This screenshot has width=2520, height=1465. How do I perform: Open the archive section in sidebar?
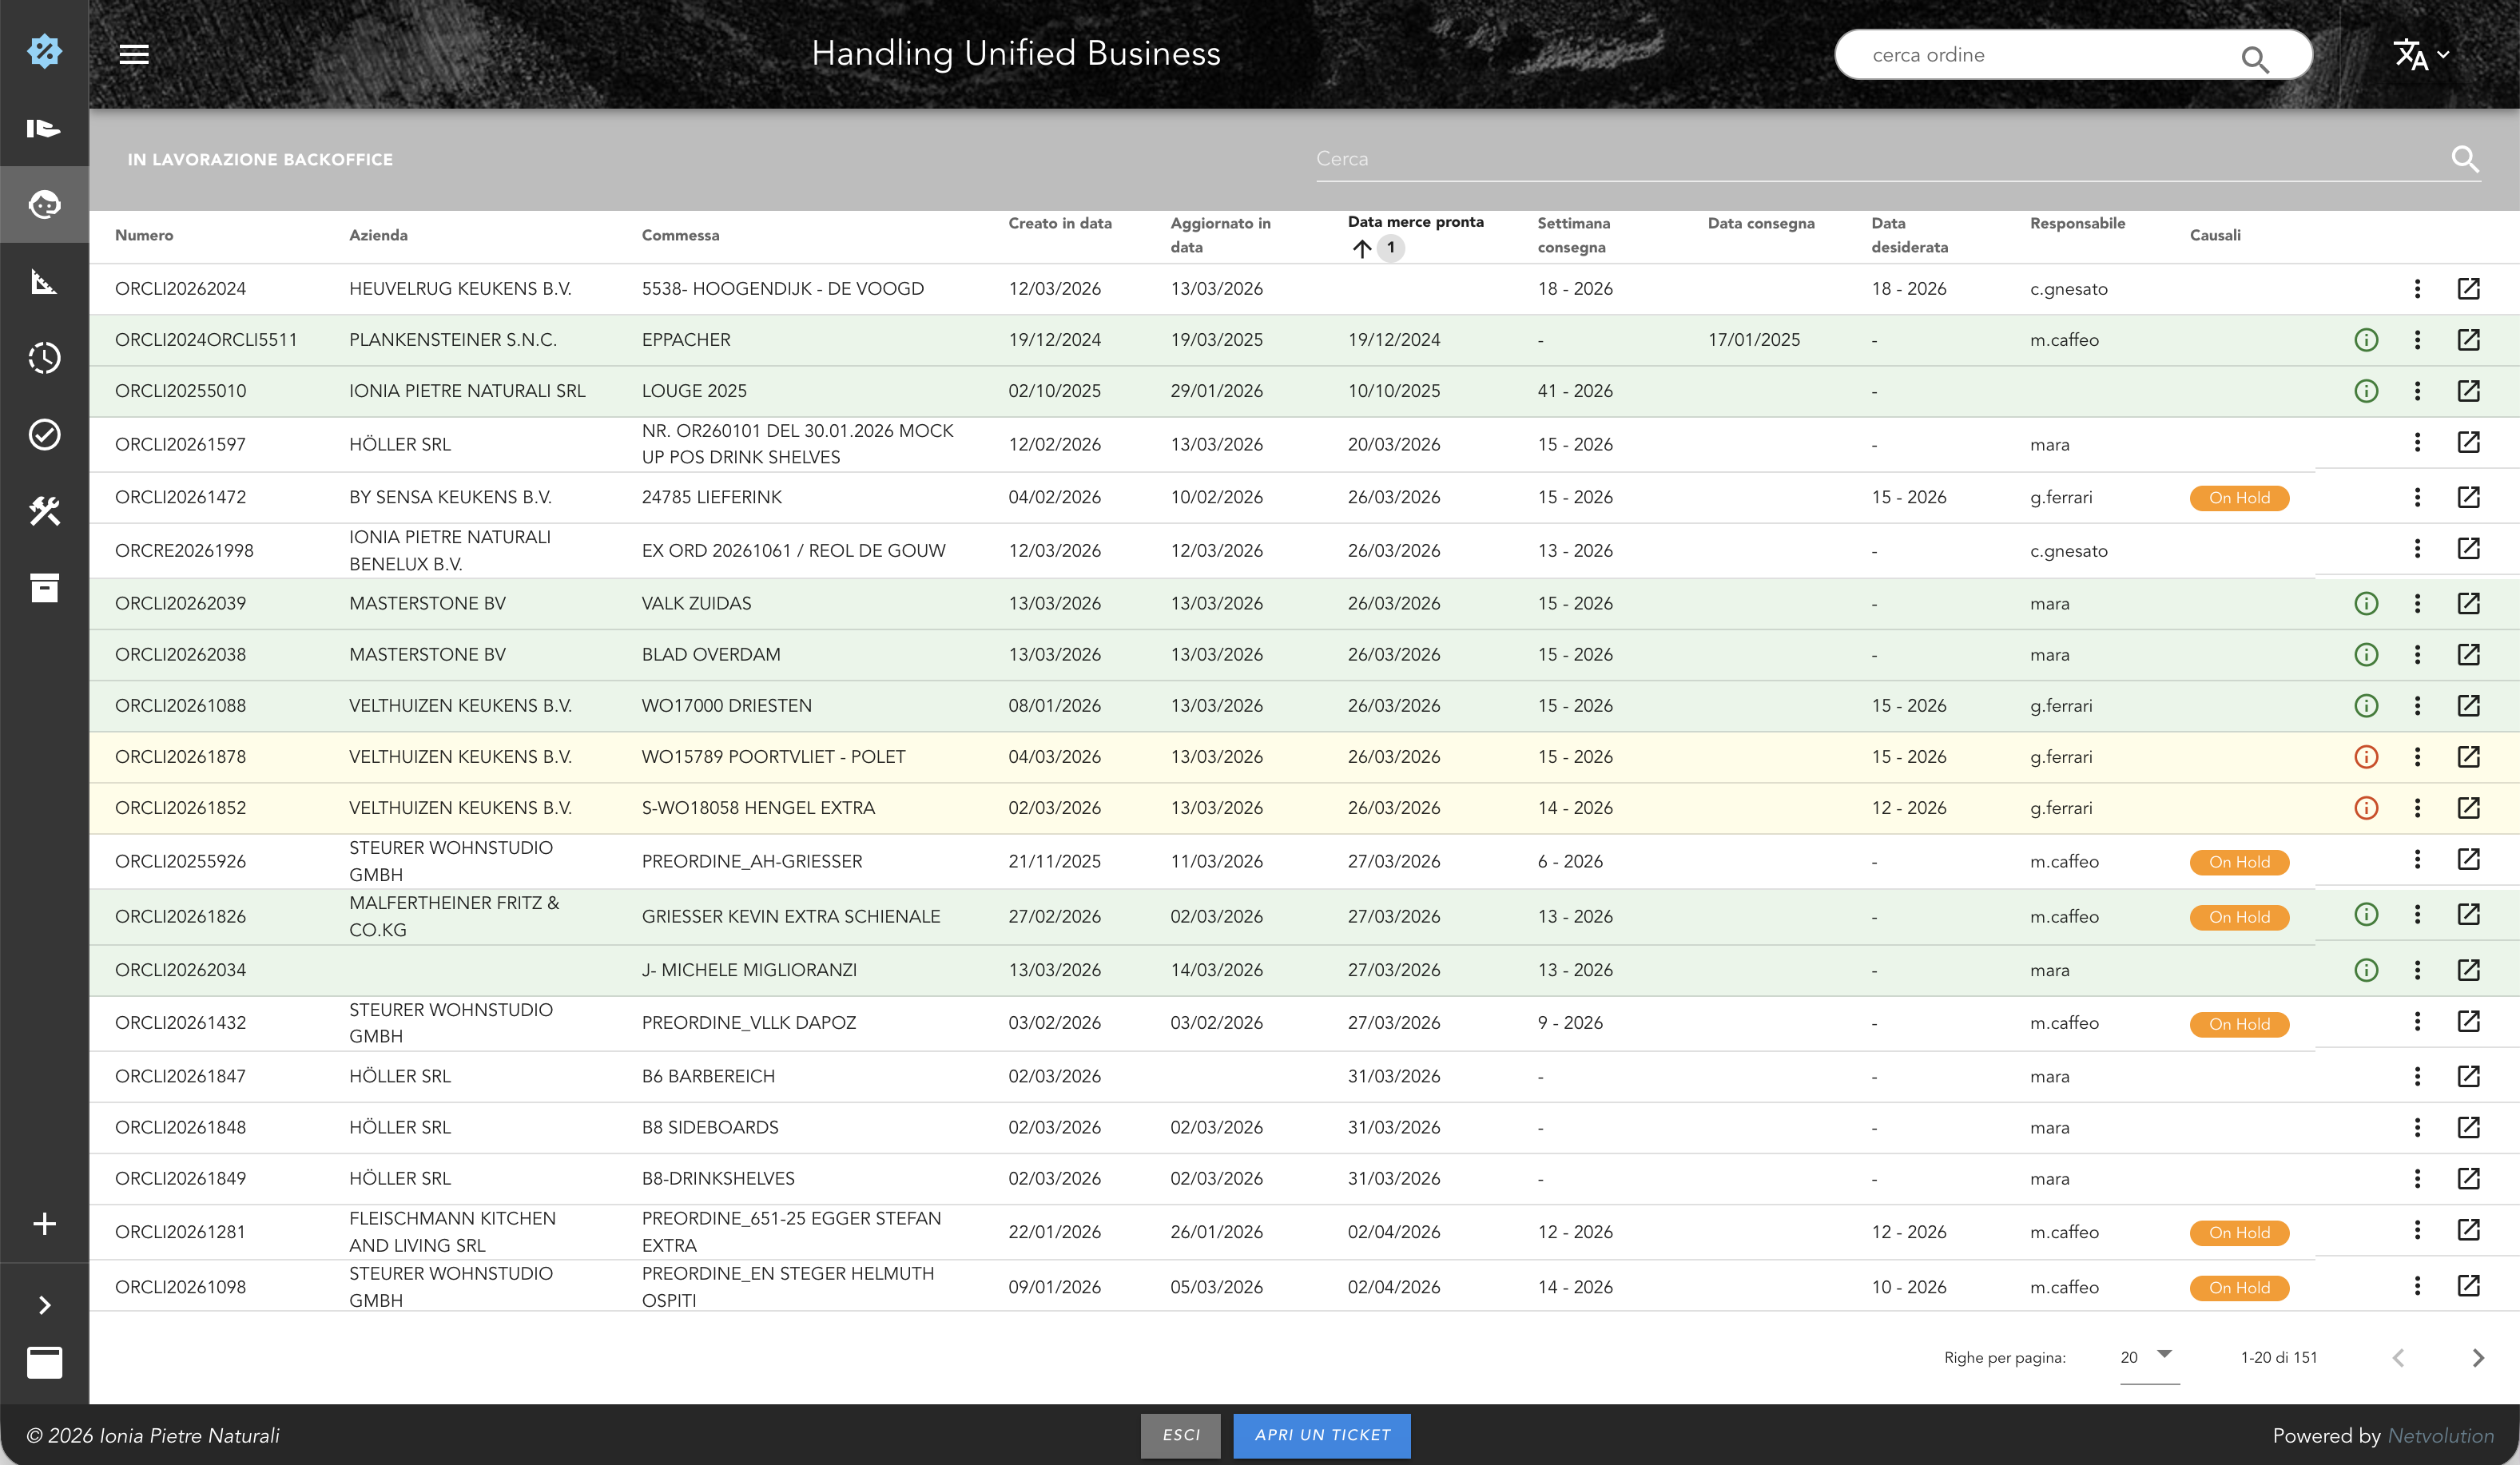point(44,588)
